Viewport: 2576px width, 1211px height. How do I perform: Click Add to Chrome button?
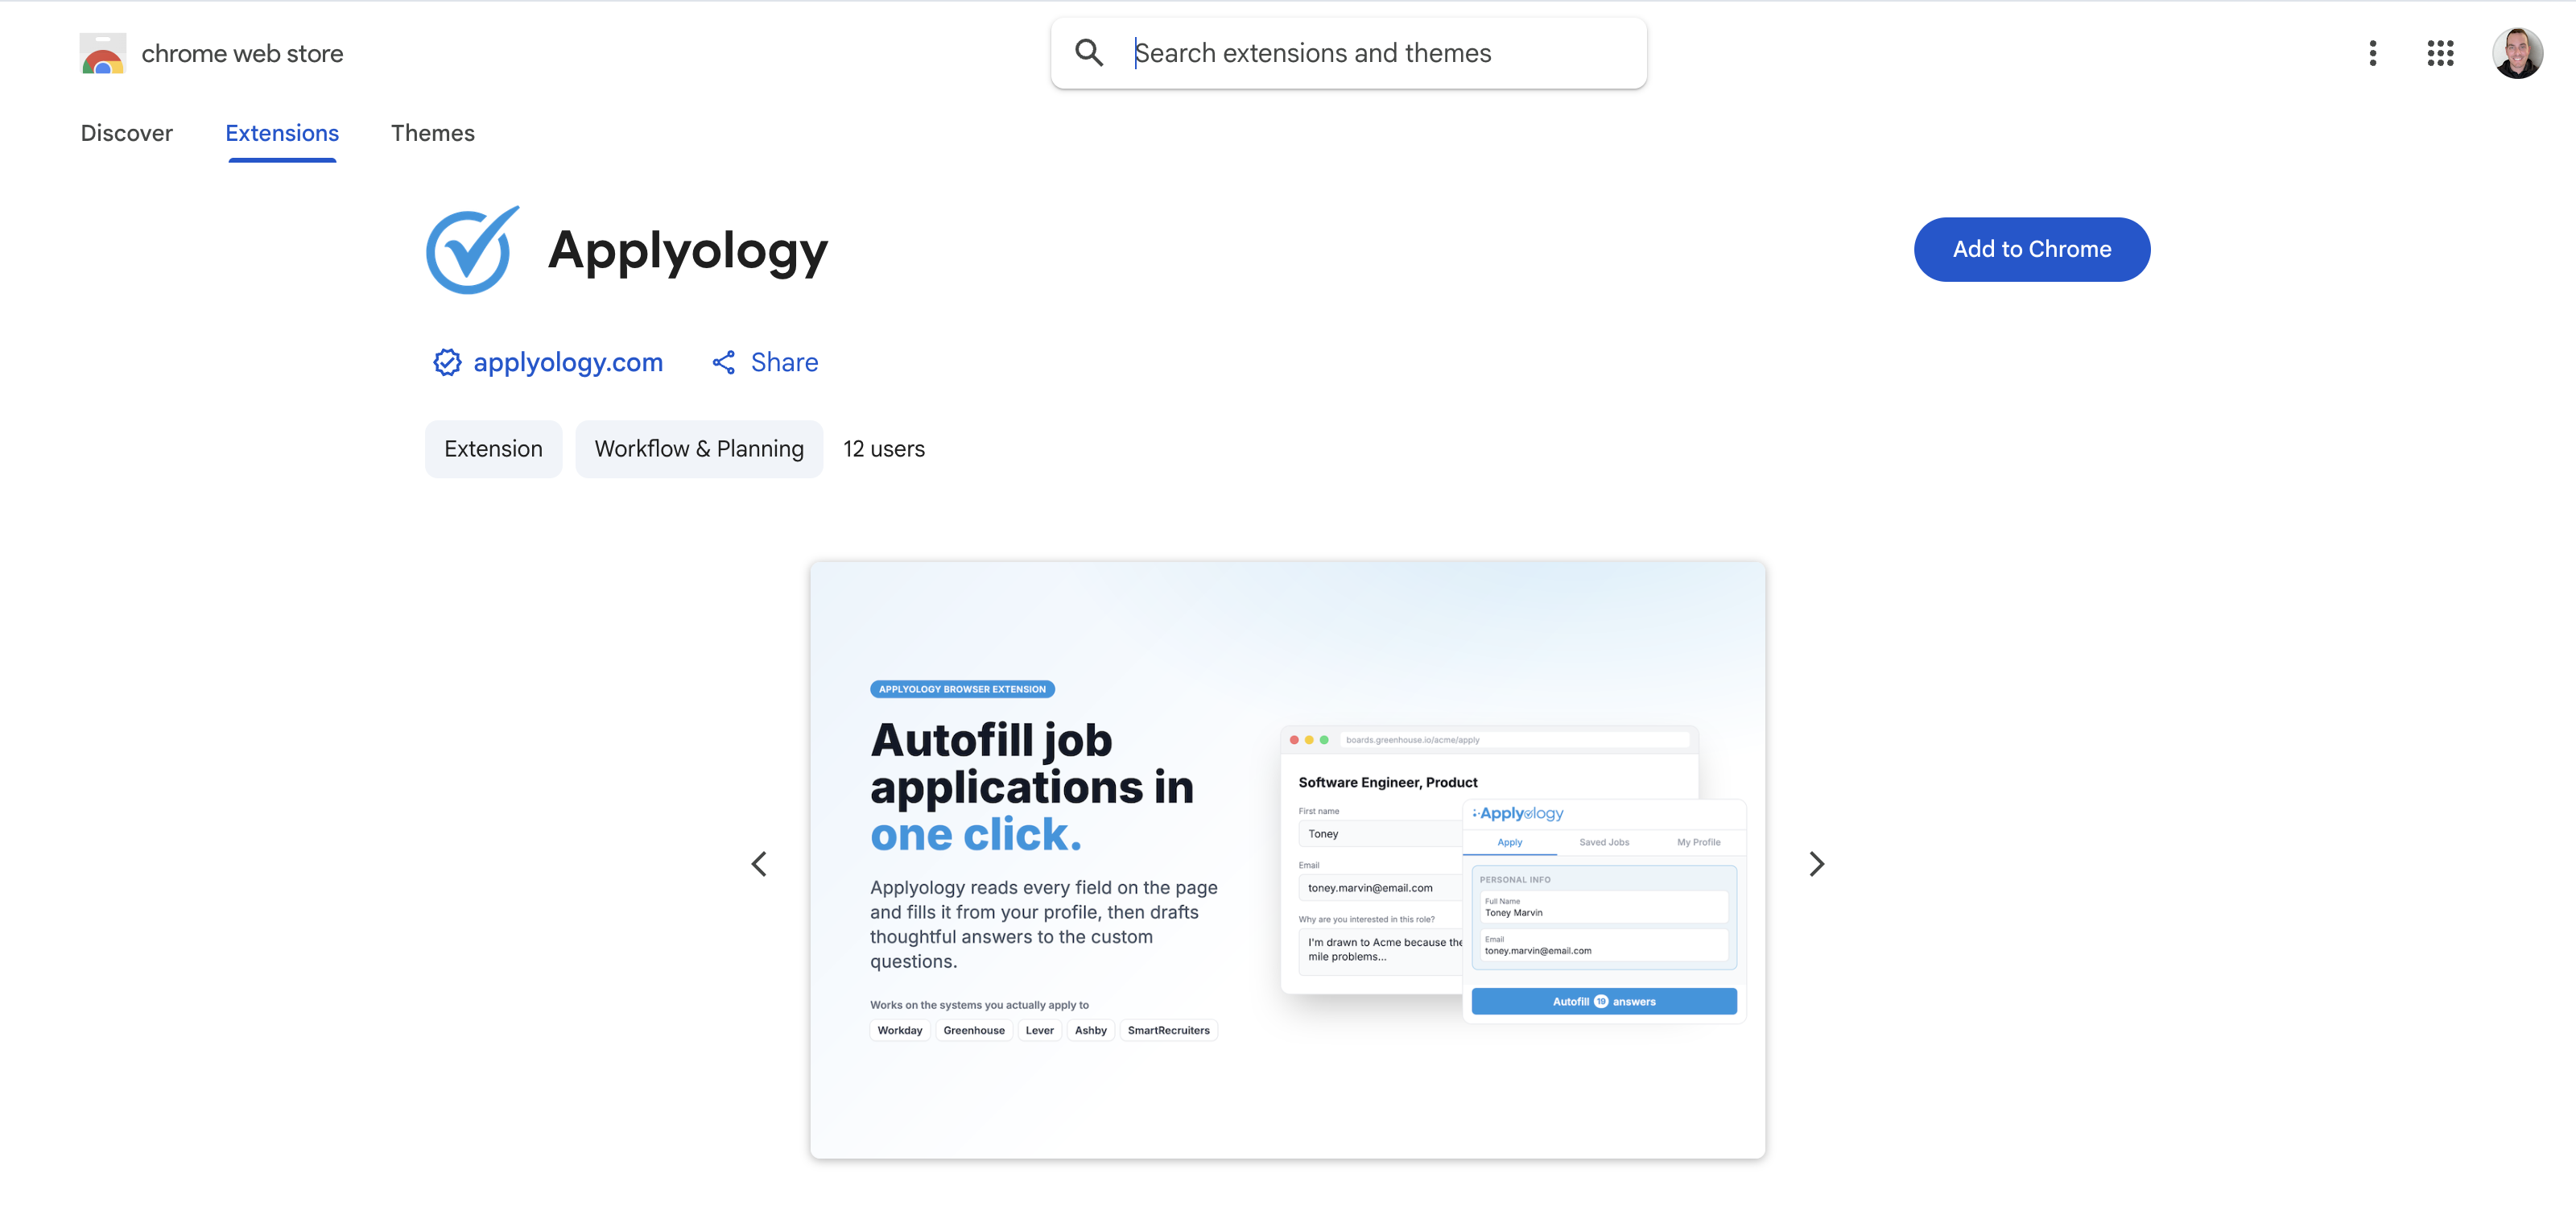[x=2031, y=249]
